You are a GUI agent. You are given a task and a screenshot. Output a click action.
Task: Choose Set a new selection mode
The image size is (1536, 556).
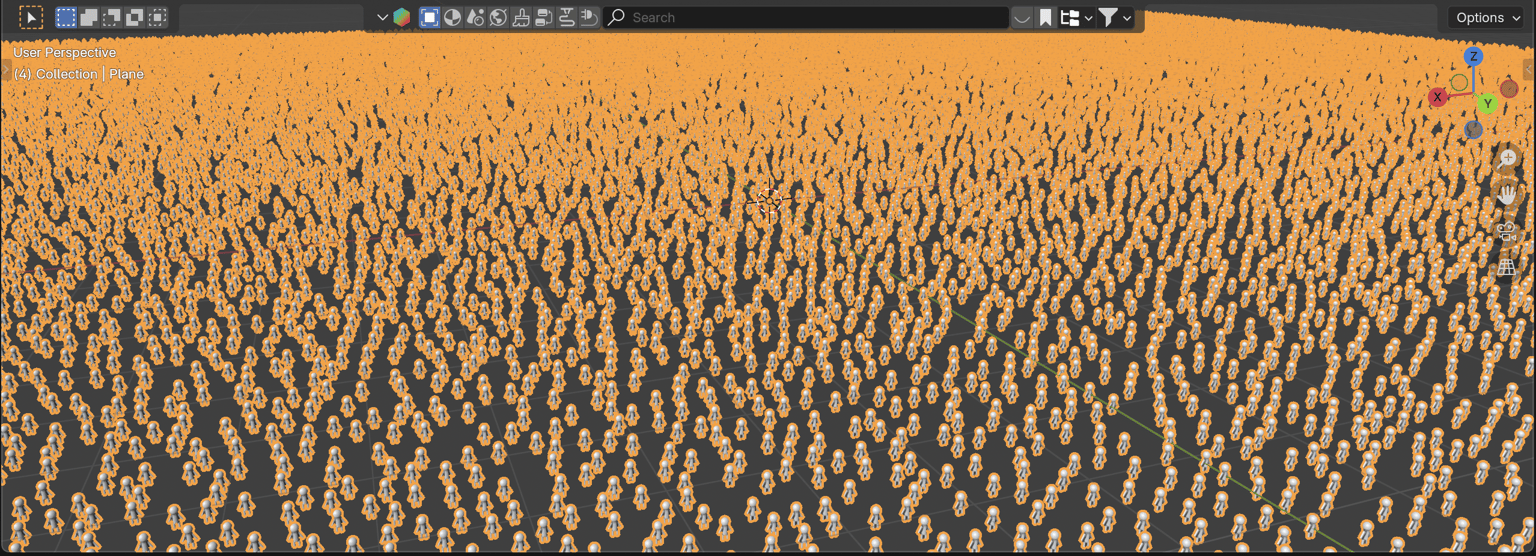coord(66,17)
